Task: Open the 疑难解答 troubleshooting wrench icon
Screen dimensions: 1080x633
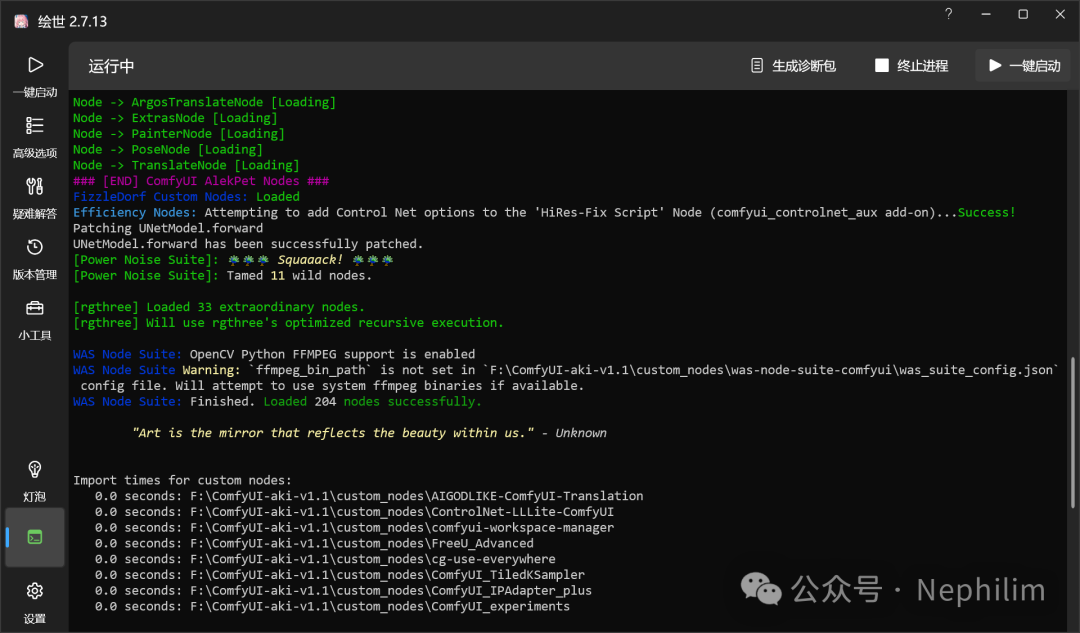Action: [35, 187]
